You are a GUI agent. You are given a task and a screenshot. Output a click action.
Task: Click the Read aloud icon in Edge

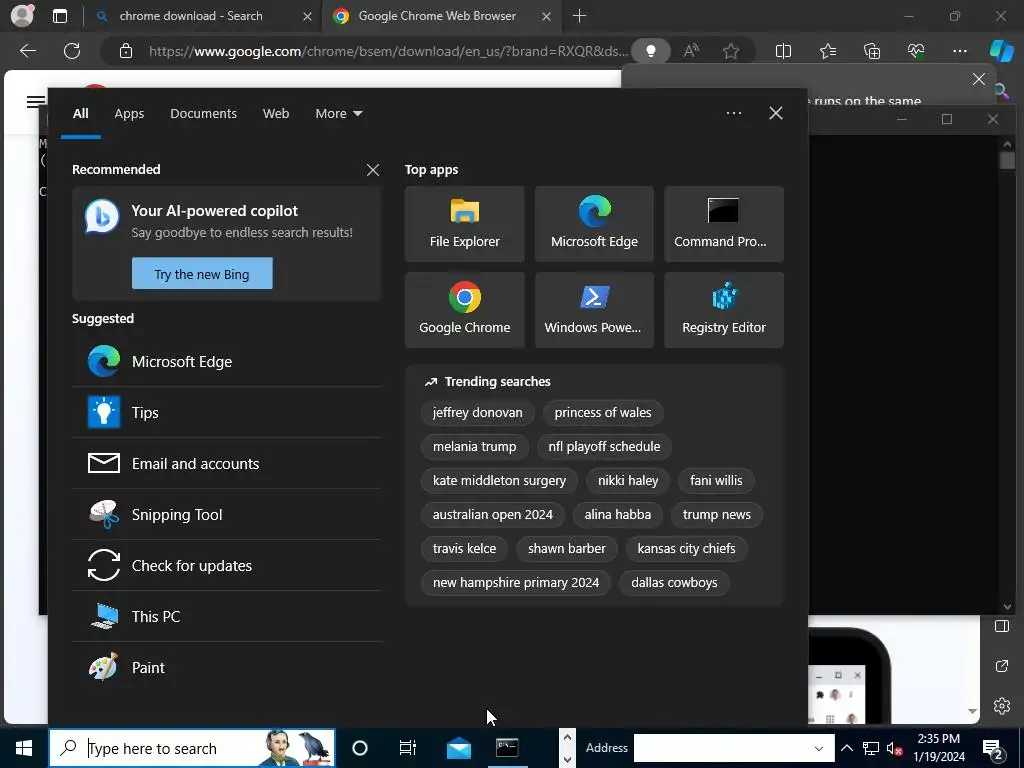coord(691,51)
